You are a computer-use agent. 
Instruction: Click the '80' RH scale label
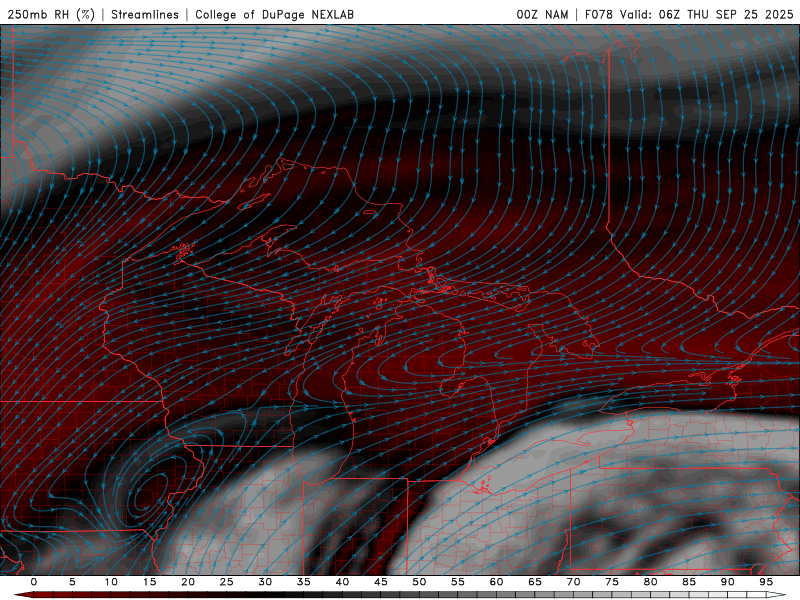(x=650, y=582)
